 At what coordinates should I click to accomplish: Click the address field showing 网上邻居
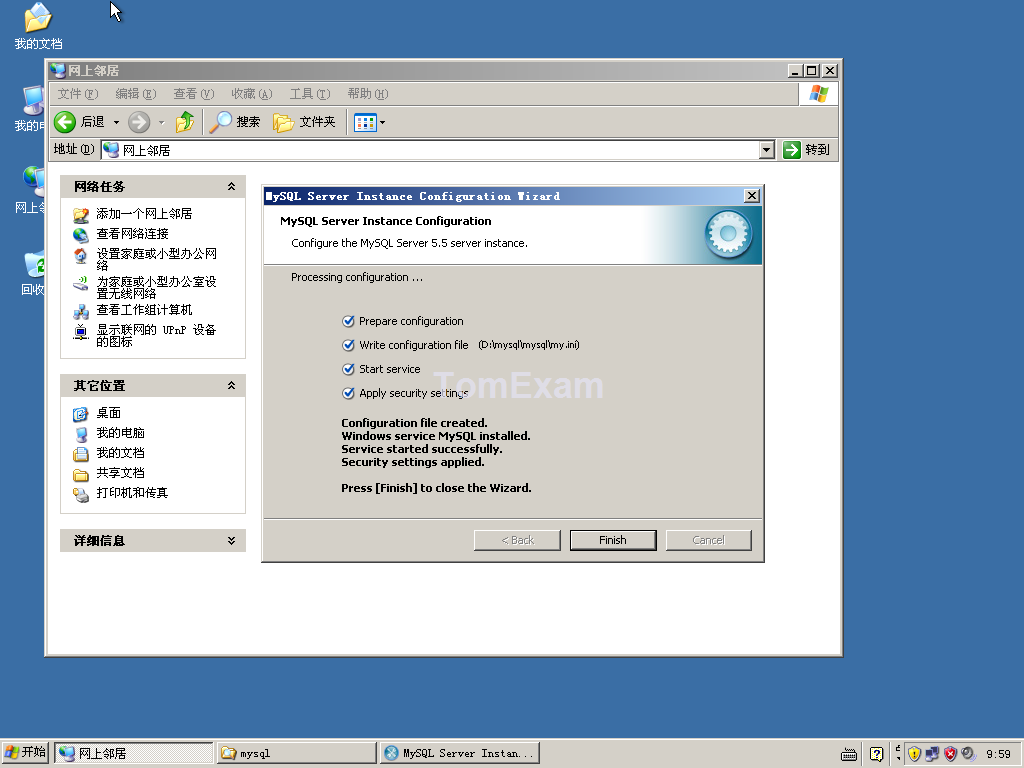coord(430,150)
